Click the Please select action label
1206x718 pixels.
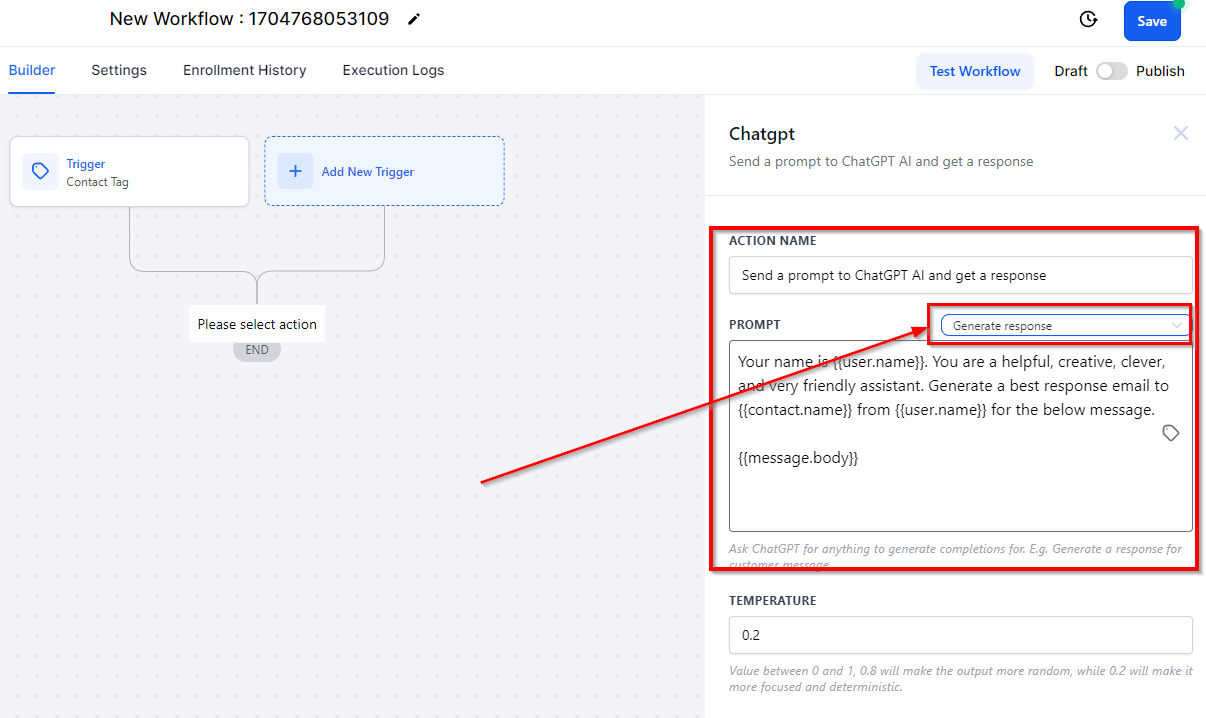(257, 324)
